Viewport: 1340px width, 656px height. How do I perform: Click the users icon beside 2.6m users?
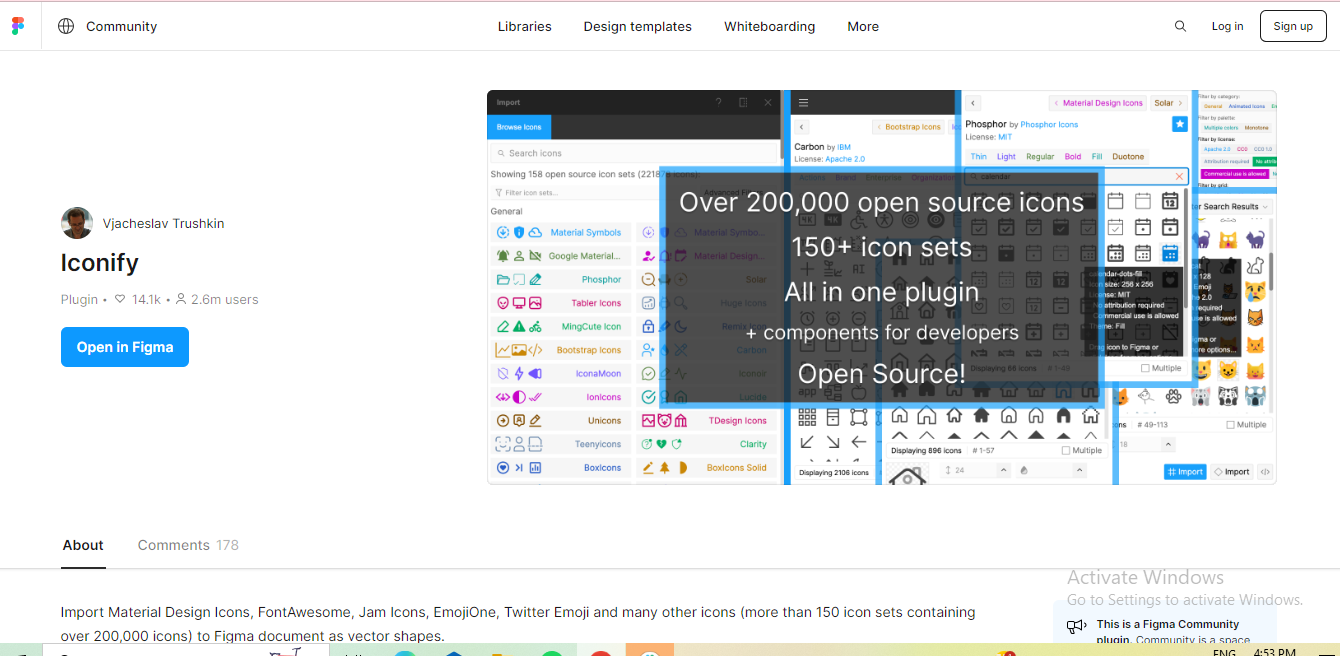pyautogui.click(x=181, y=299)
